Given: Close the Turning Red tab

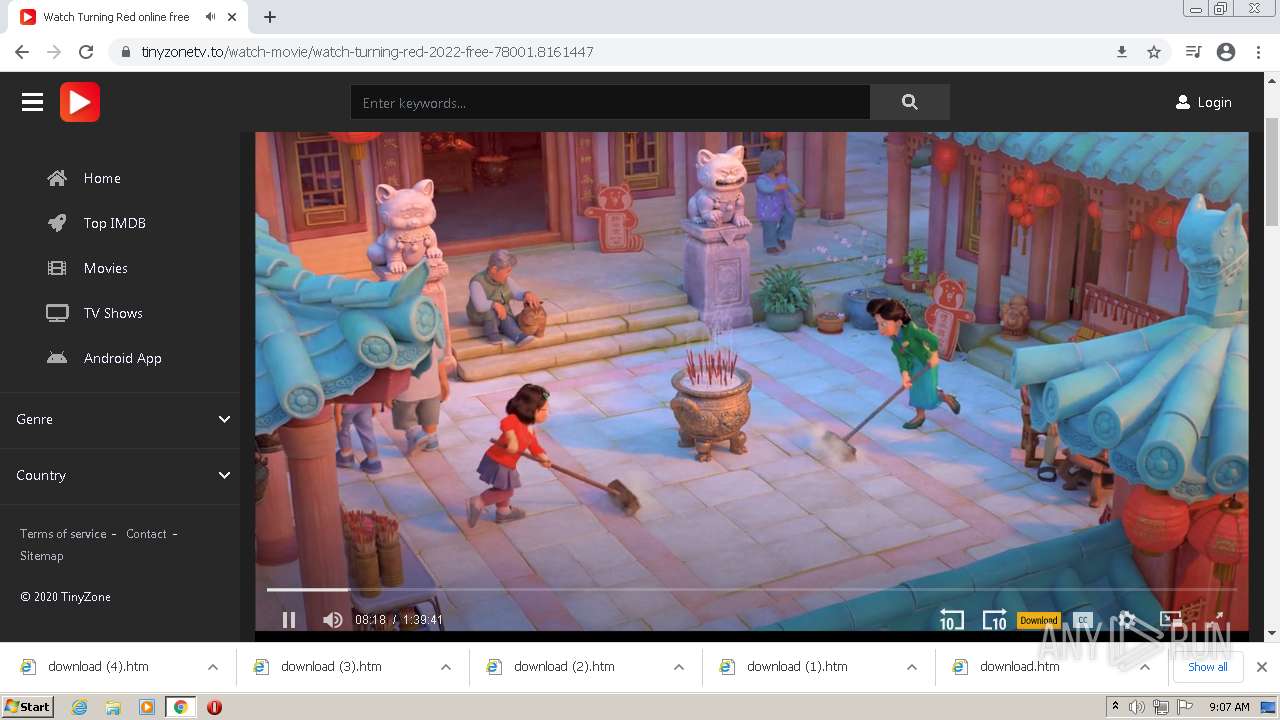Looking at the screenshot, I should (x=232, y=17).
